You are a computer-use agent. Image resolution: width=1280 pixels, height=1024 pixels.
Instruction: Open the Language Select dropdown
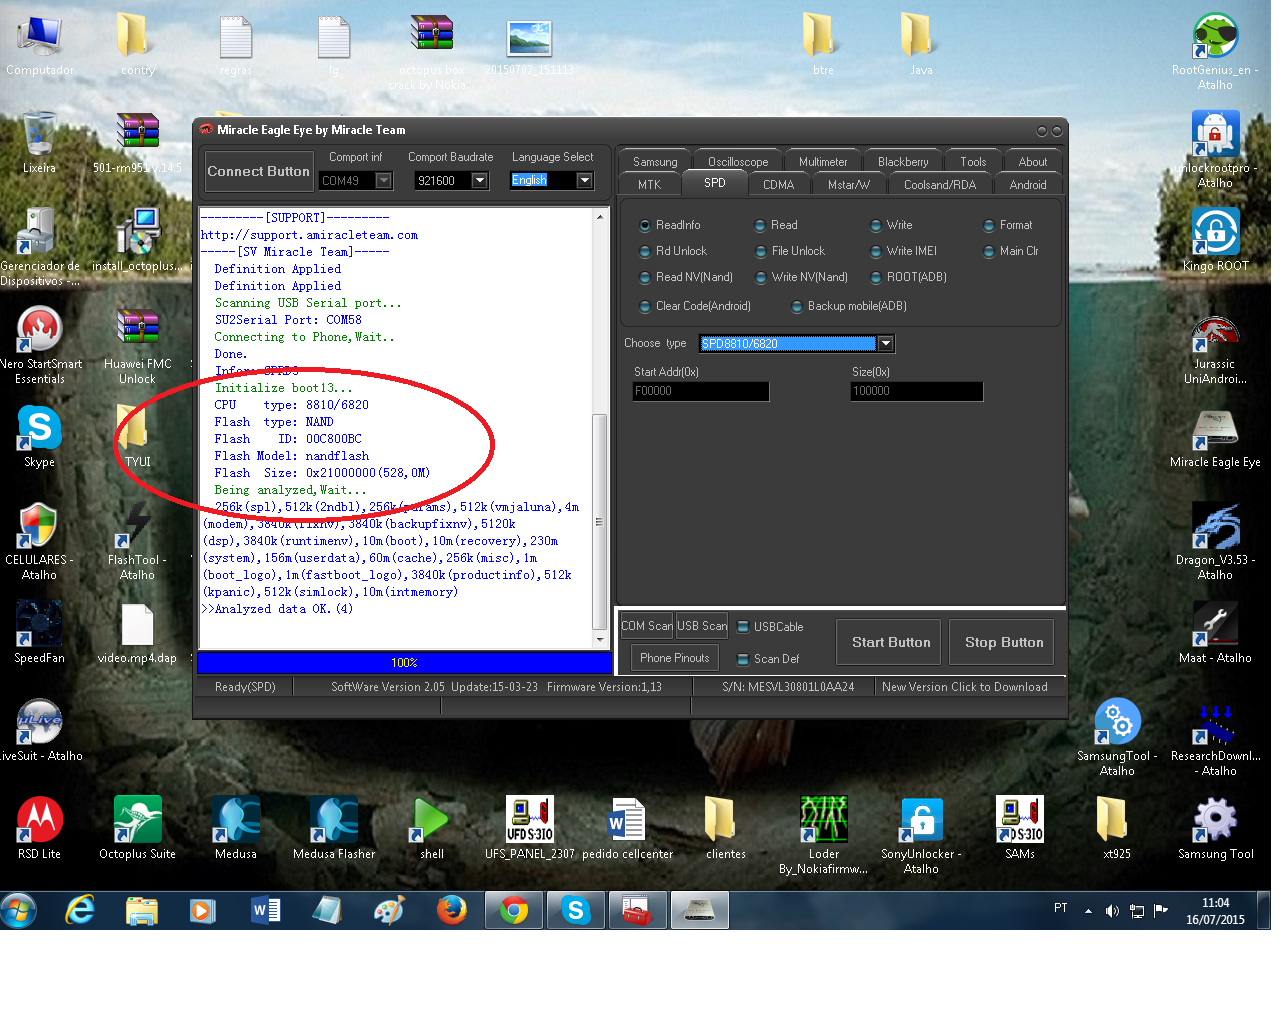pos(585,180)
